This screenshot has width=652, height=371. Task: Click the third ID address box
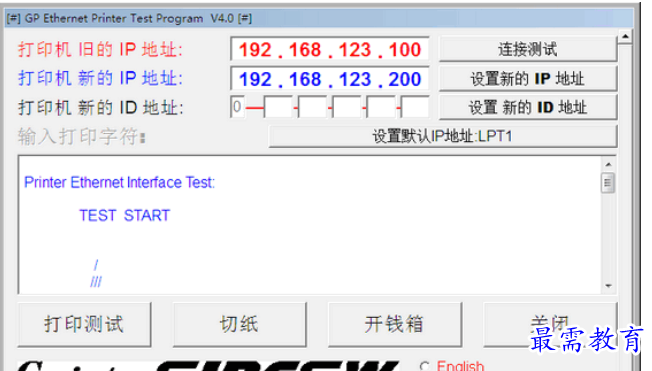312,107
